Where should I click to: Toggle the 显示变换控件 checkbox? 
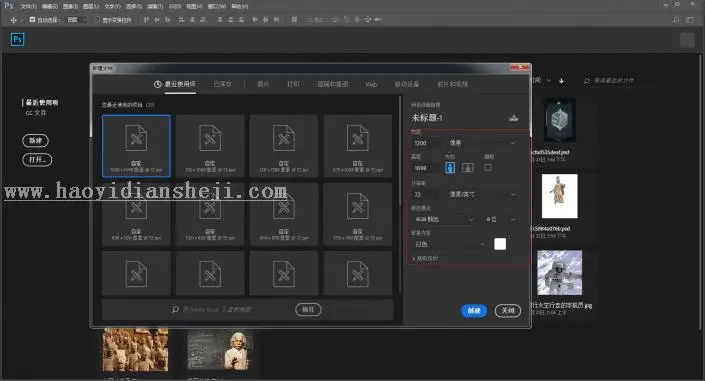pyautogui.click(x=97, y=20)
